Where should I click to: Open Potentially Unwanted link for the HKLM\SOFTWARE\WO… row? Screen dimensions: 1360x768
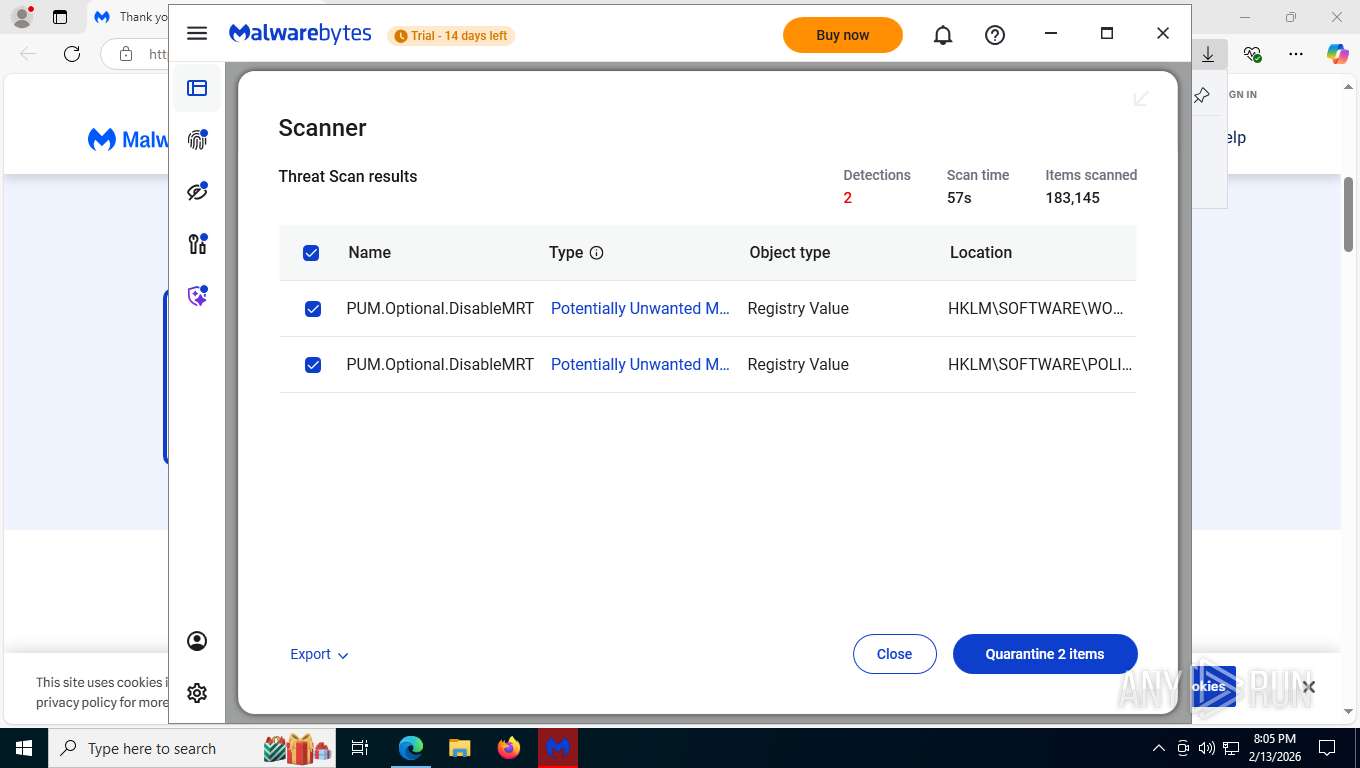pyautogui.click(x=640, y=308)
